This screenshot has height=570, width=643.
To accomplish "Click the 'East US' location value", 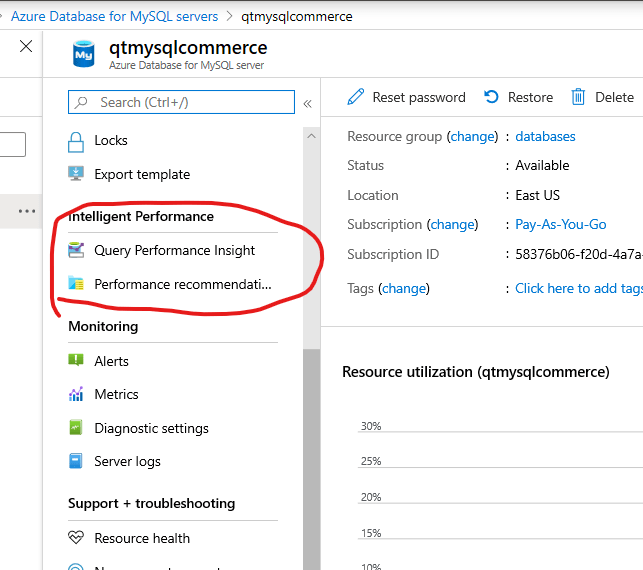I will tap(537, 195).
